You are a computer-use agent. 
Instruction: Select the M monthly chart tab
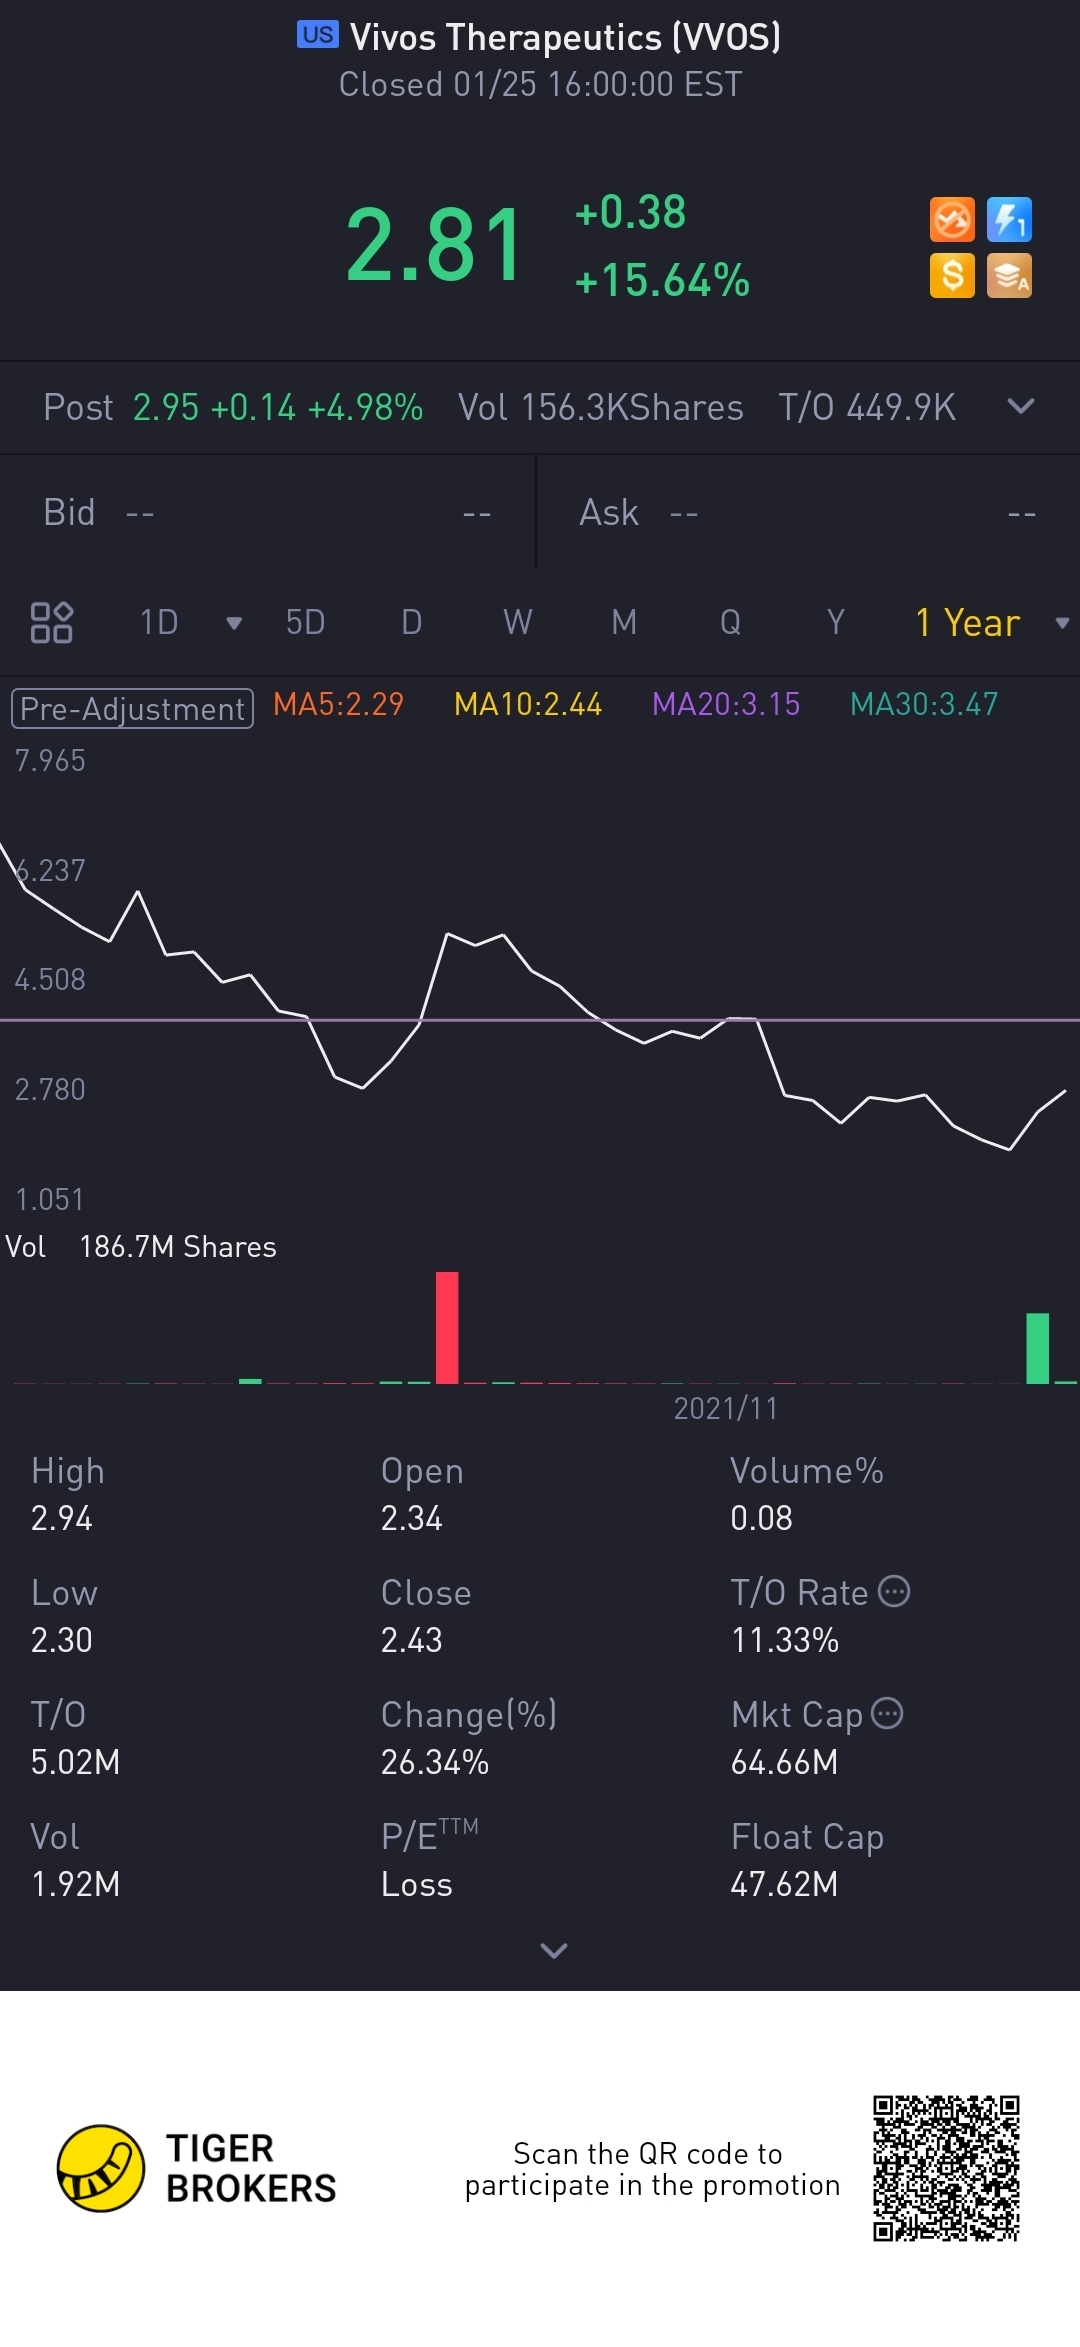pos(624,622)
